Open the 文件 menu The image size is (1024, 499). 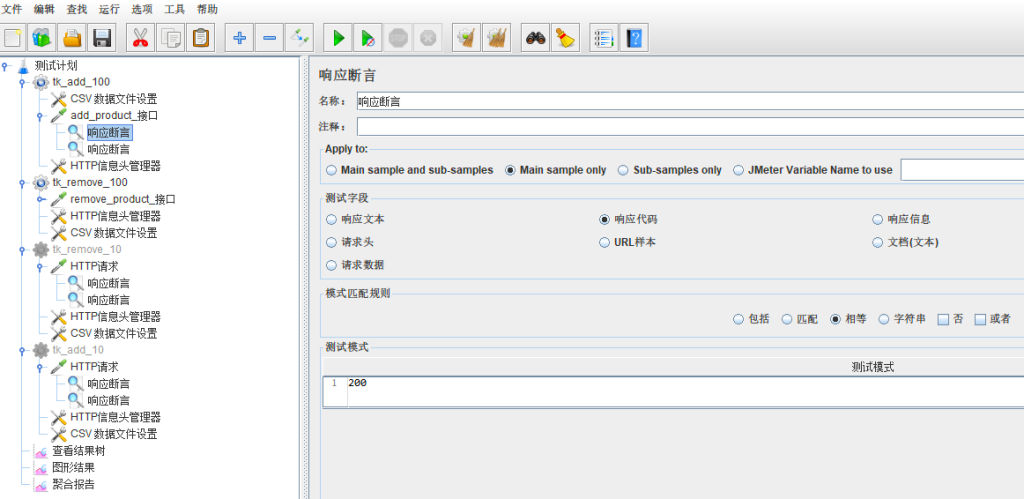point(12,9)
